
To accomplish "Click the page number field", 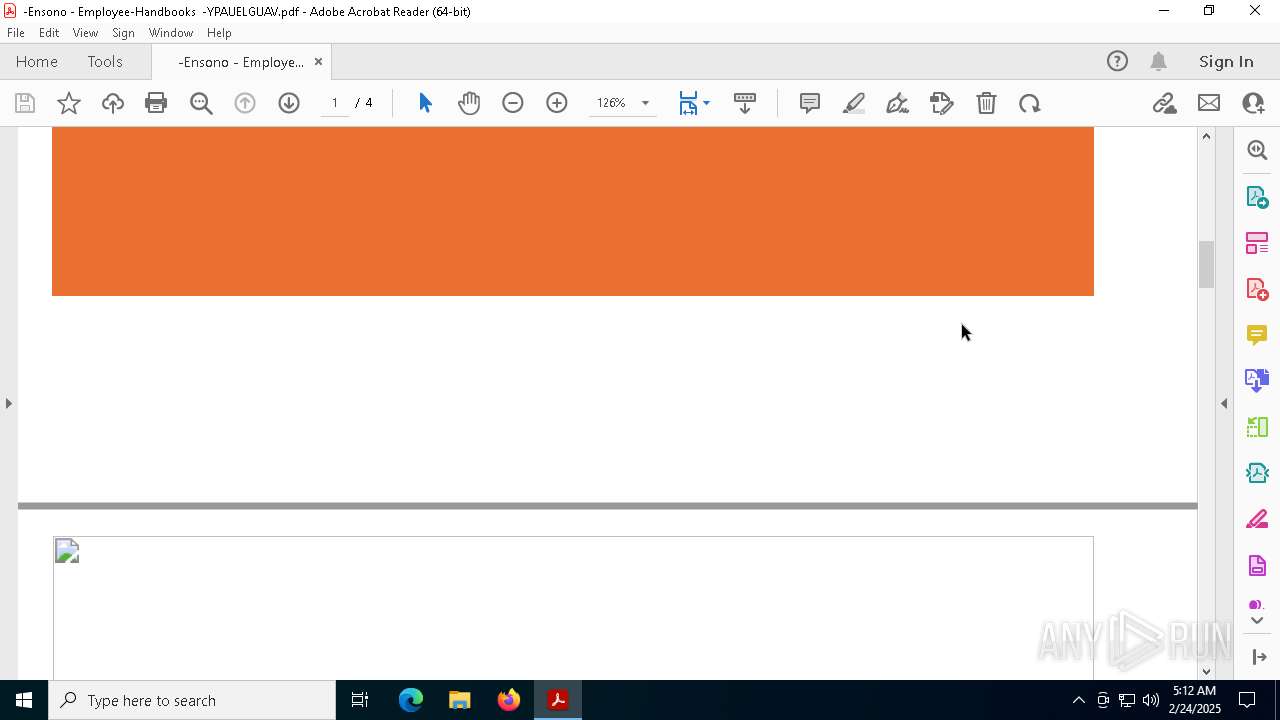I will (335, 103).
